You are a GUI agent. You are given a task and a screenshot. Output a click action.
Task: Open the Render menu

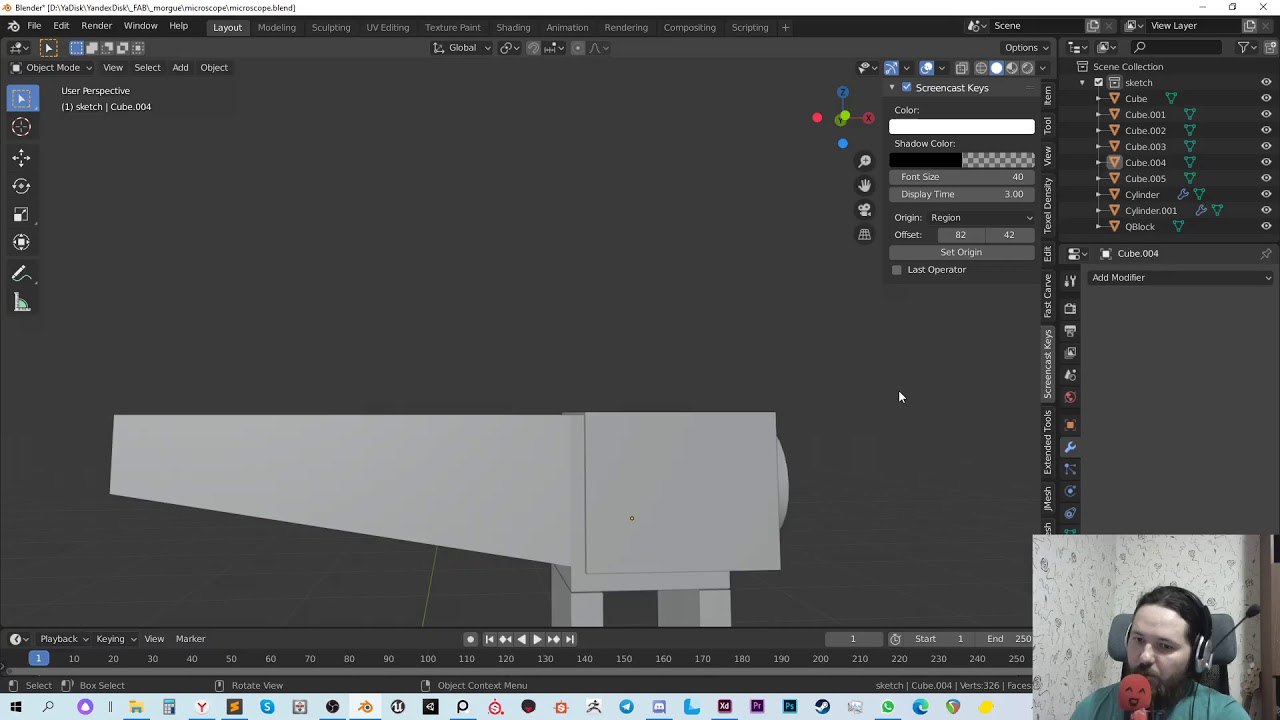[x=96, y=26]
